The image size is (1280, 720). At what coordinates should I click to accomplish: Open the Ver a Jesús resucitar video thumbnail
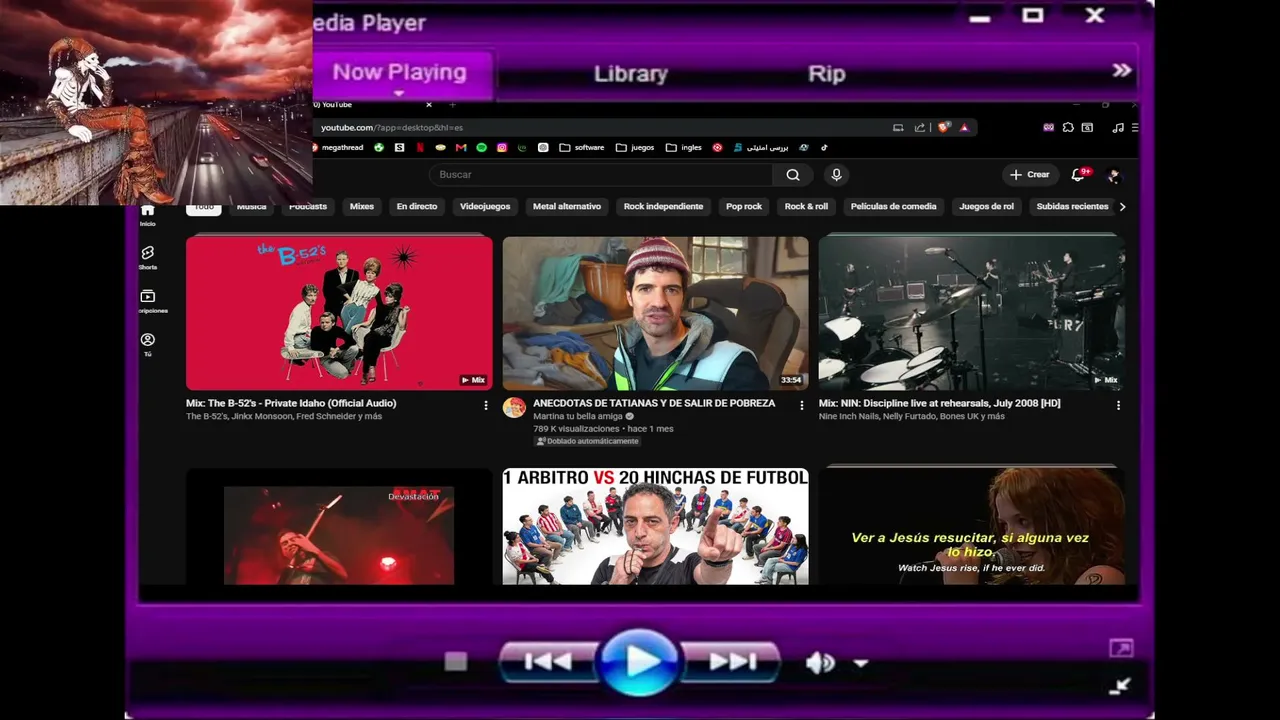click(971, 526)
